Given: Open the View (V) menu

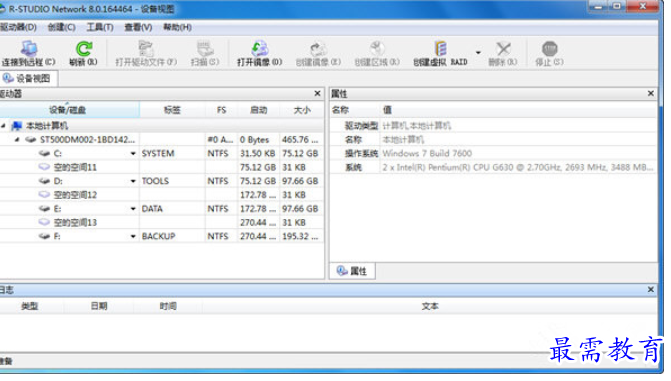Looking at the screenshot, I should (x=138, y=27).
